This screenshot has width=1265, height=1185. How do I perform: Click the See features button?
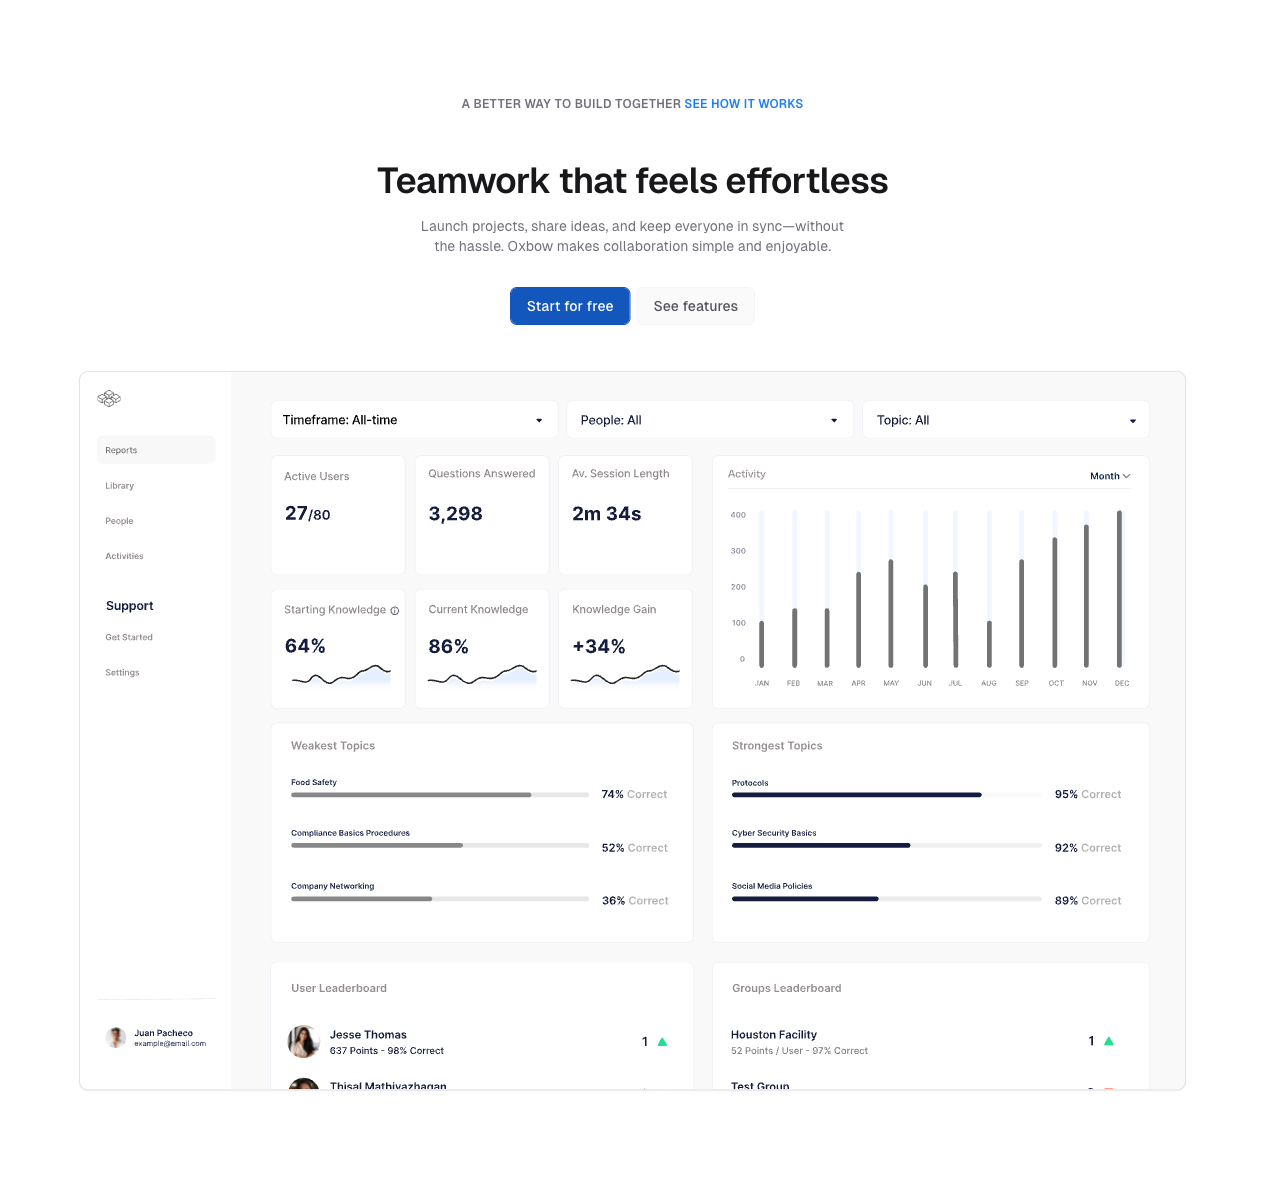pos(695,306)
